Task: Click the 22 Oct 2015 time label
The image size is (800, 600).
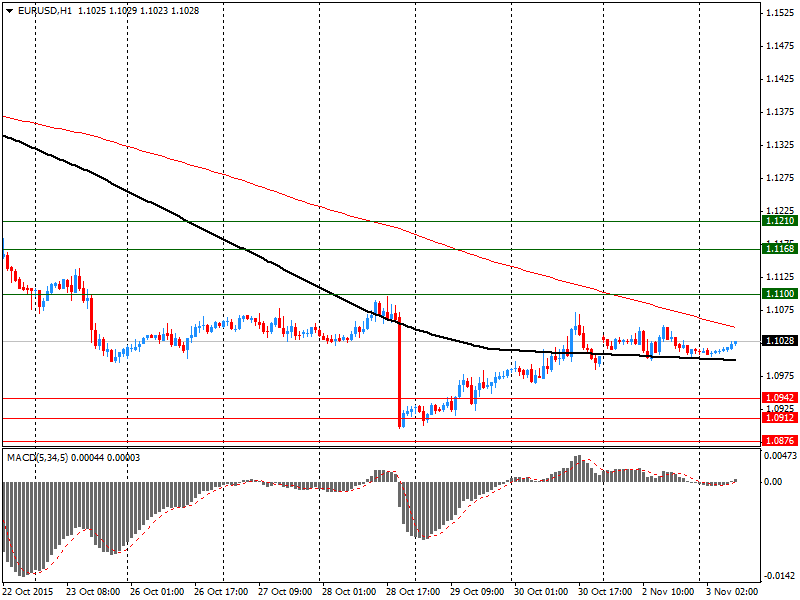Action: [x=28, y=592]
